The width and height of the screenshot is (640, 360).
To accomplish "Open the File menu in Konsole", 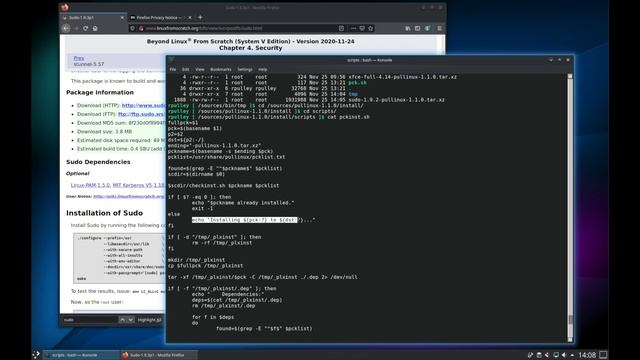I will [173, 69].
